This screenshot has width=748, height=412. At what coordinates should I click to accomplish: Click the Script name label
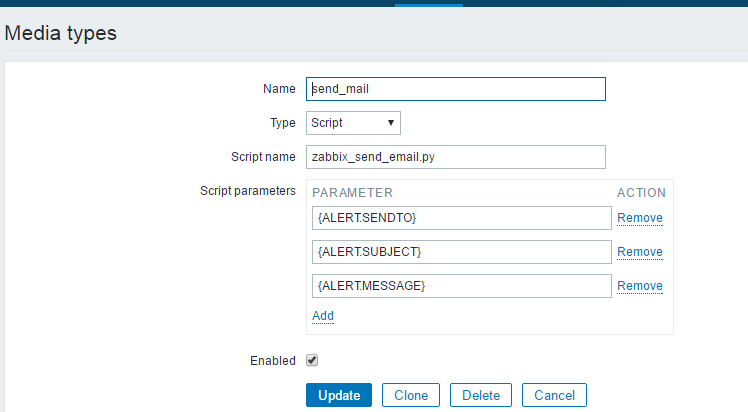263,157
